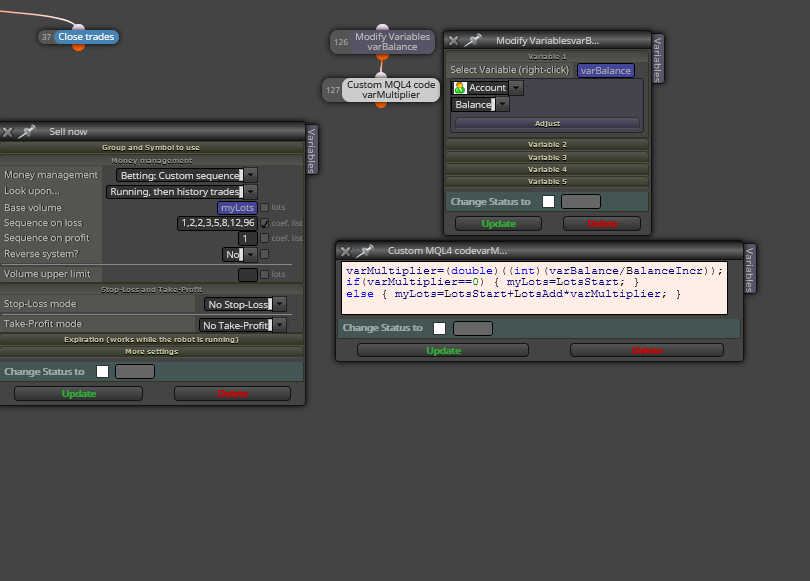
Task: Expand Variable 3 section
Action: coord(547,158)
